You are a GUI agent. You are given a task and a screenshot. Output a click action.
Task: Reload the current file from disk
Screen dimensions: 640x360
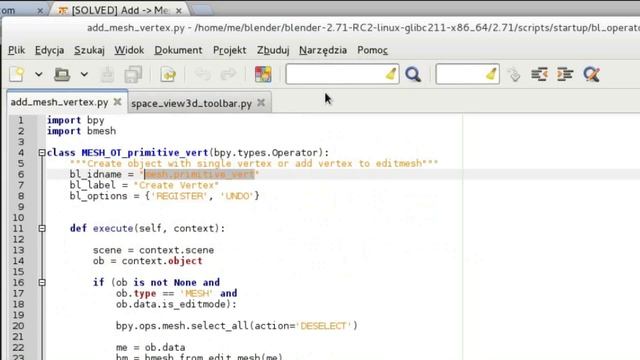coord(168,75)
